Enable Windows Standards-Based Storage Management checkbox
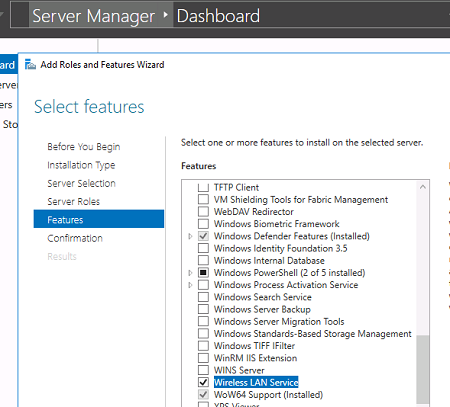The image size is (450, 407). click(x=203, y=334)
